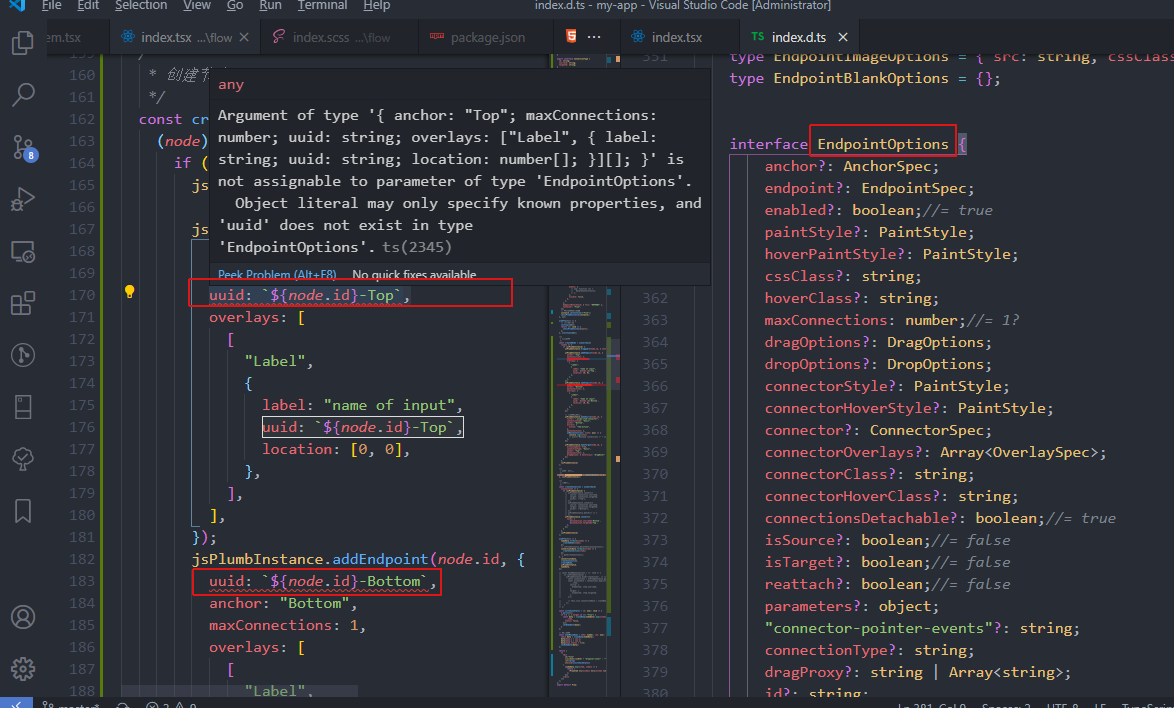Click the 'any' type in hover tooltip
The width and height of the screenshot is (1174, 708).
click(x=231, y=85)
